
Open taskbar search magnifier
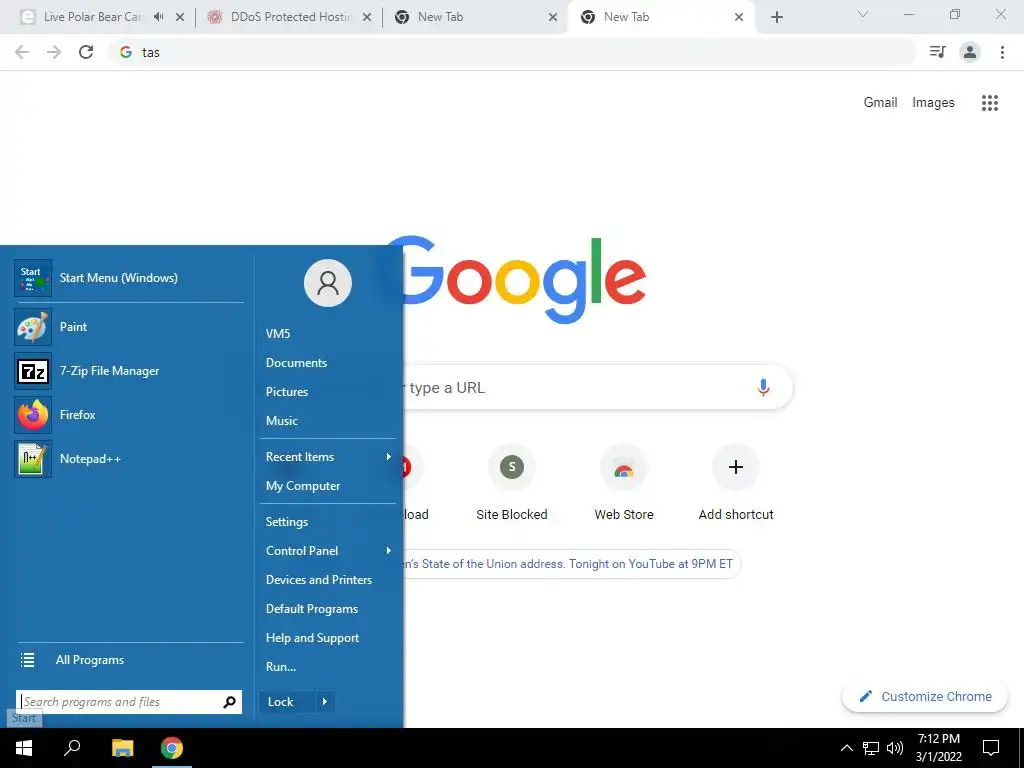click(72, 748)
